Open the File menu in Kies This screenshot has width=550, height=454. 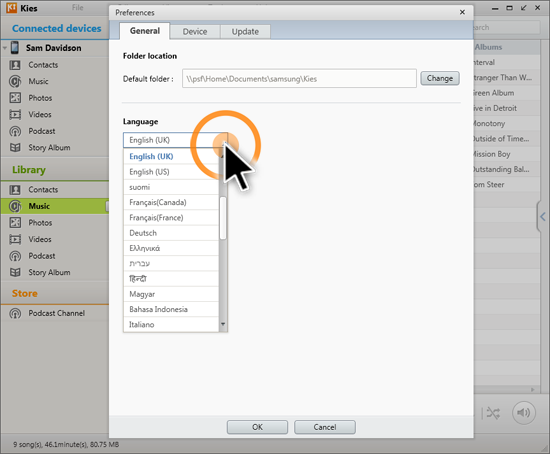coord(78,8)
